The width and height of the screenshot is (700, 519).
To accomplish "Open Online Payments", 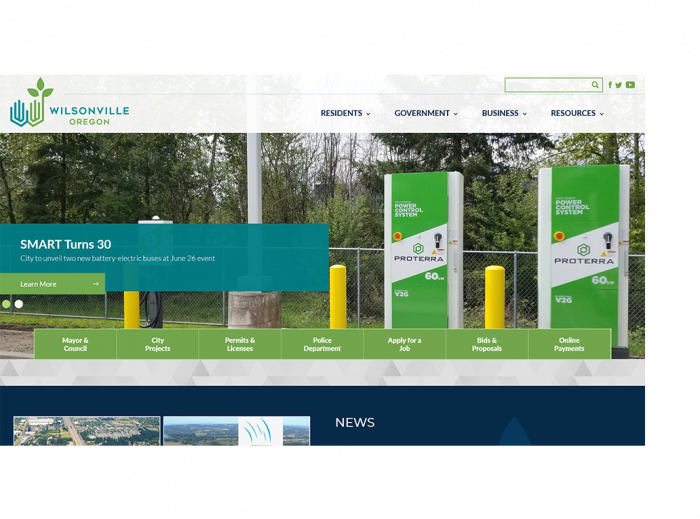I will point(569,344).
